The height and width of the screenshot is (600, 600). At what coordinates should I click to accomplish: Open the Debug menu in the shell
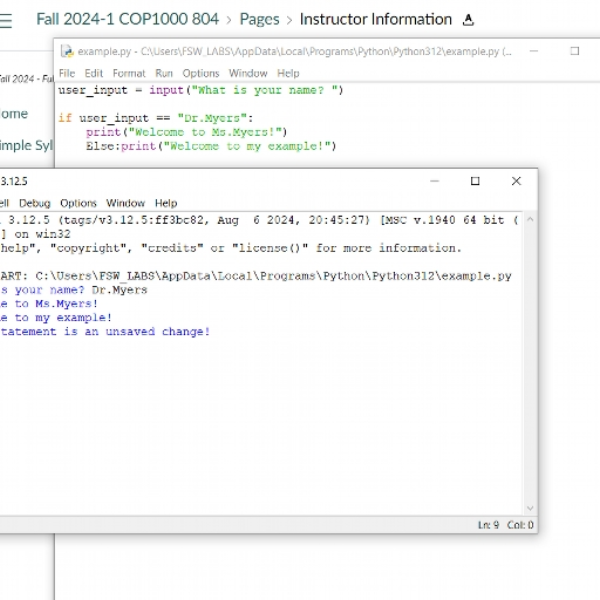tap(35, 203)
